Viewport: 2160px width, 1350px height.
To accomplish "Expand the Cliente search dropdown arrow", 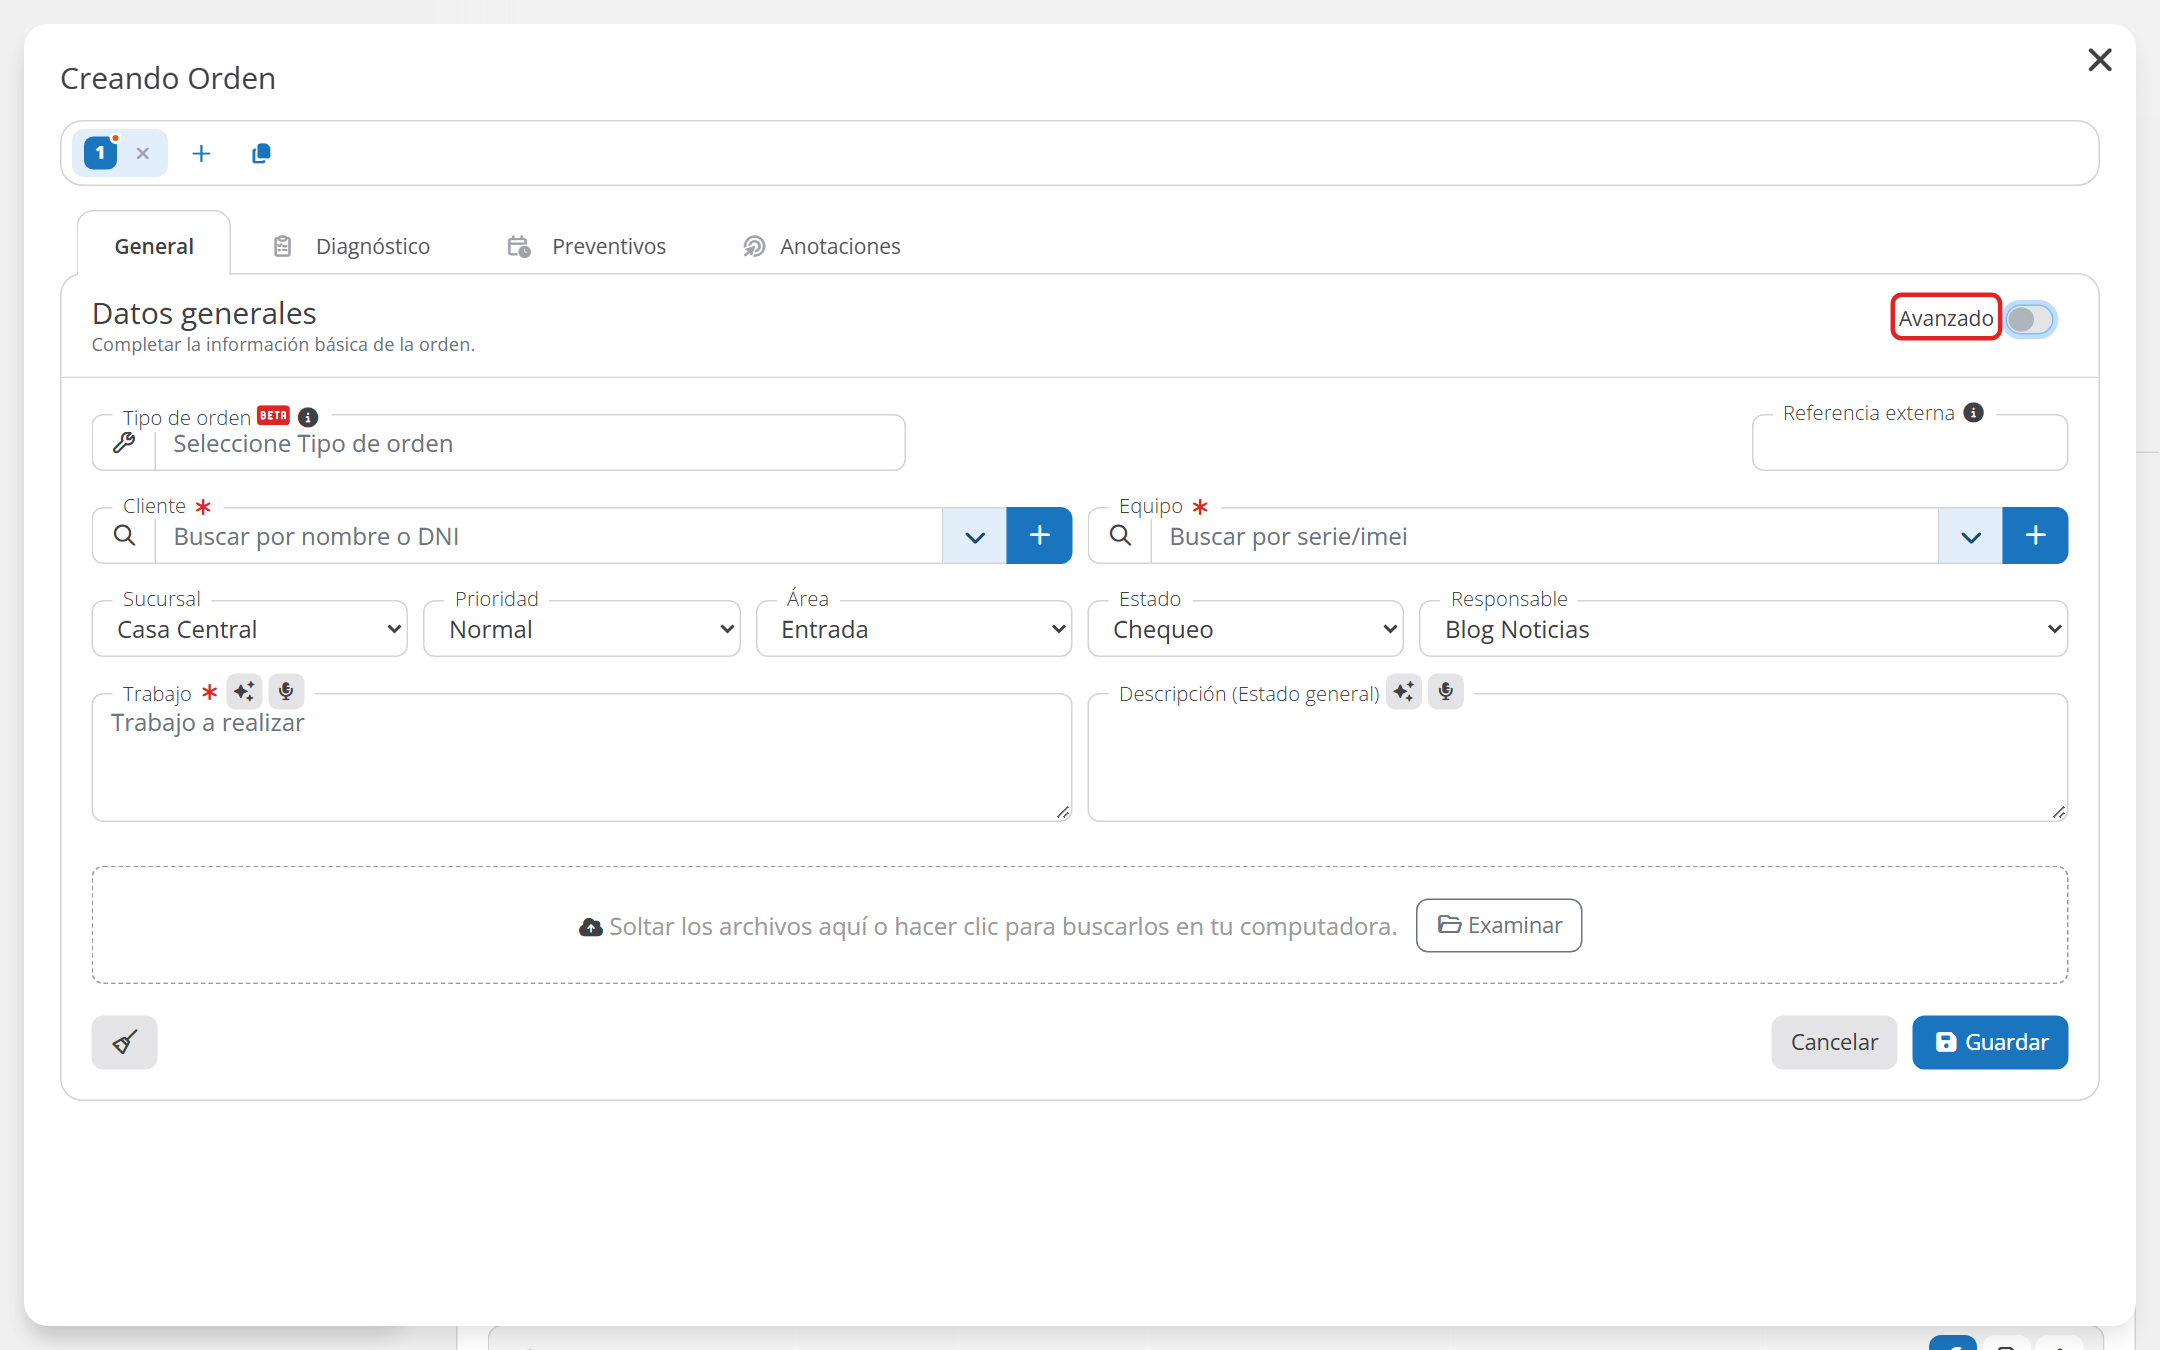I will click(x=975, y=536).
